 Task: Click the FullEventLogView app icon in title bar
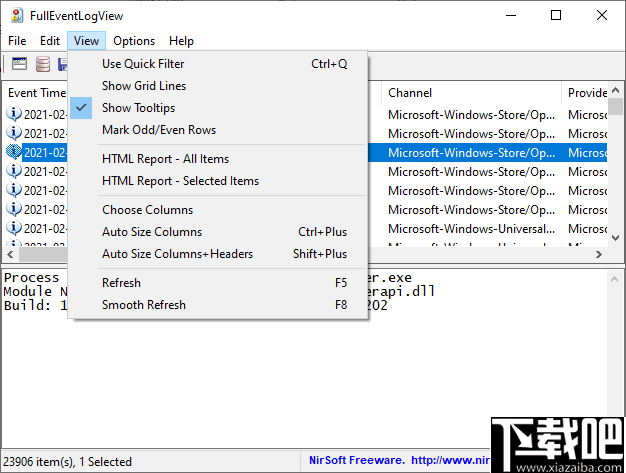click(x=17, y=16)
